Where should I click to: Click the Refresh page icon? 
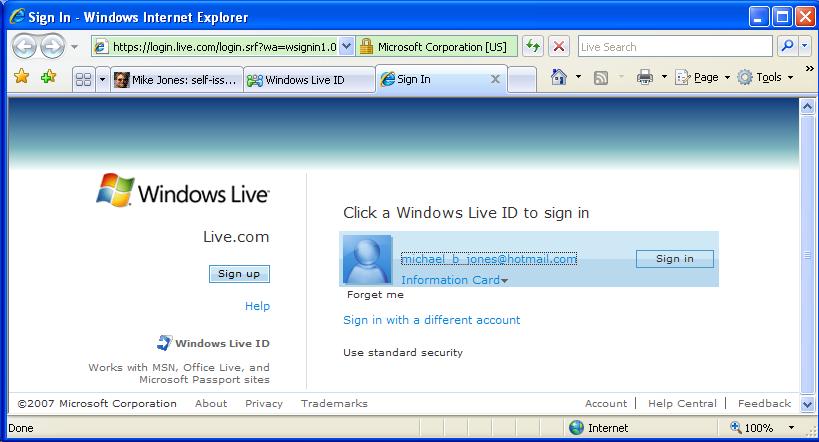click(x=533, y=47)
